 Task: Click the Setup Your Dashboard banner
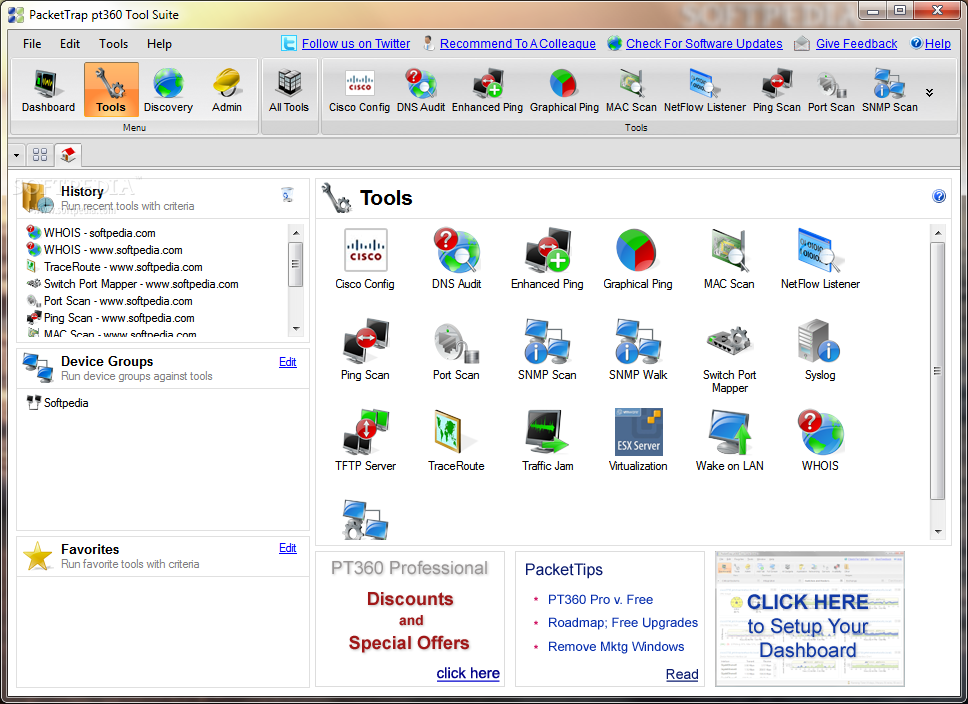pyautogui.click(x=809, y=619)
